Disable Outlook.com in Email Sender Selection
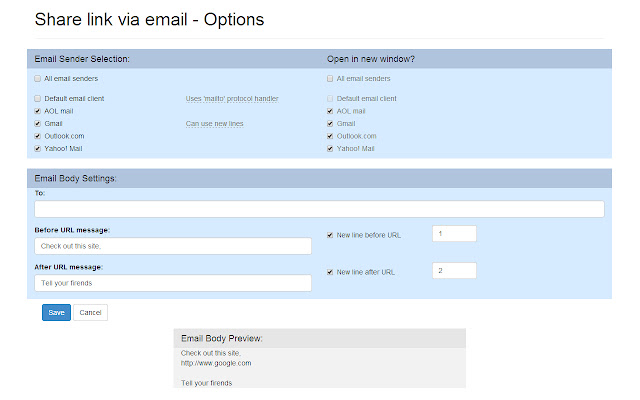Screen dimensions: 640x400 coord(37,136)
